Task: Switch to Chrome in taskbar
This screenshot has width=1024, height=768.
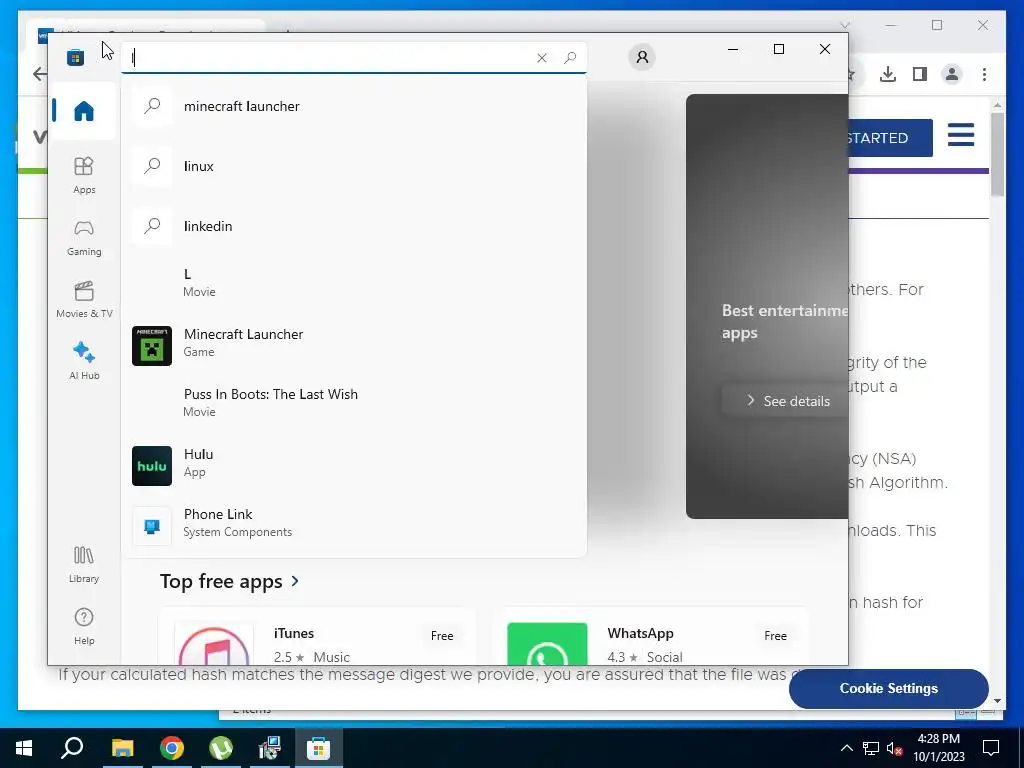Action: pos(172,748)
